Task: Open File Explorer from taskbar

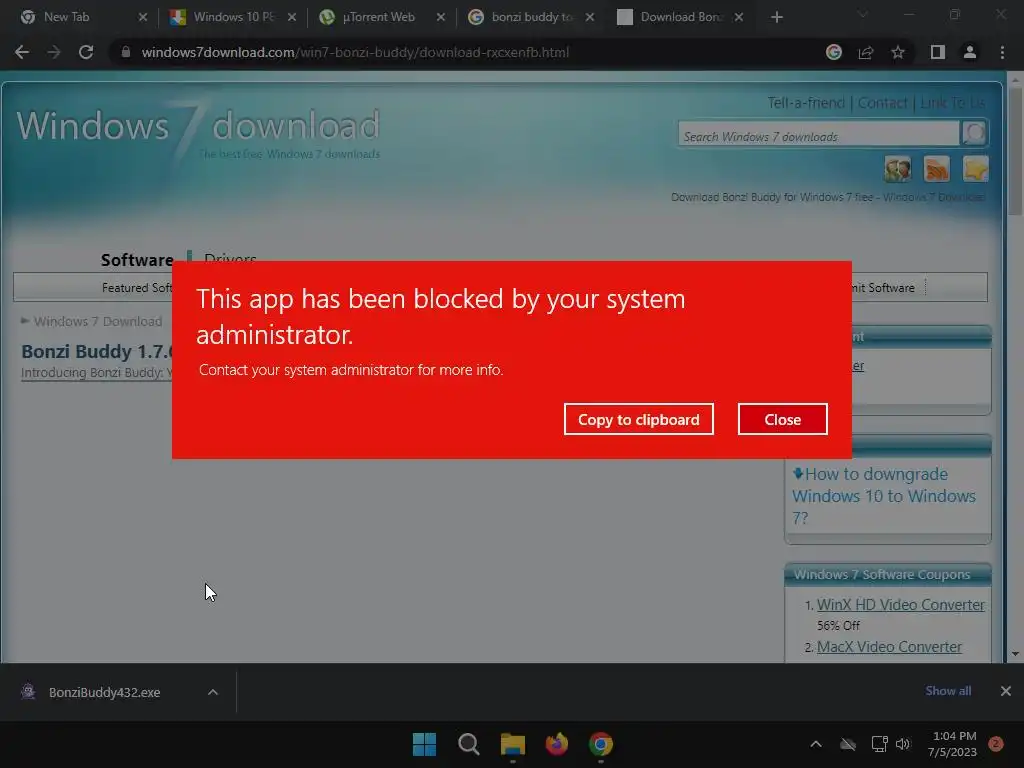Action: pos(513,744)
